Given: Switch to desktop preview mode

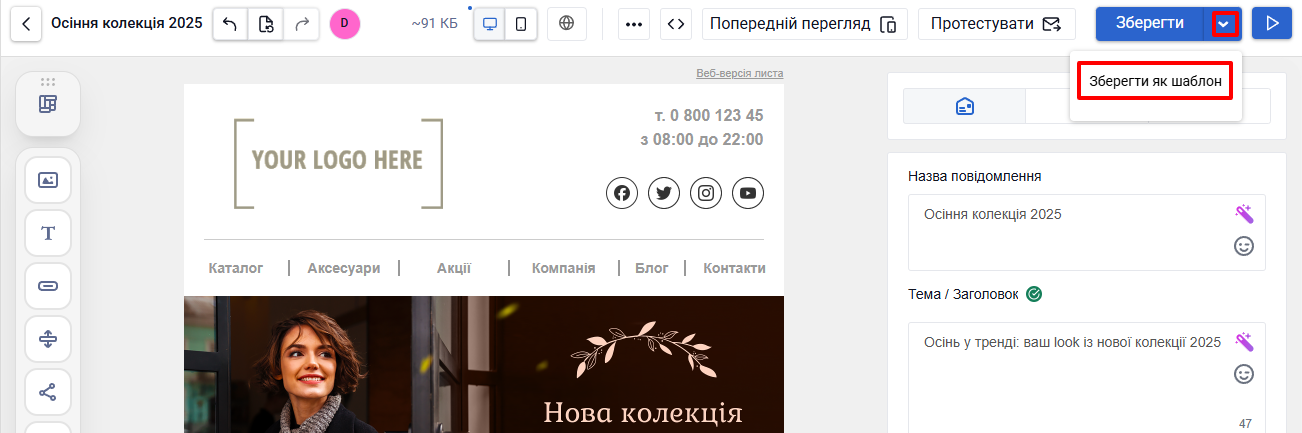Looking at the screenshot, I should [490, 24].
